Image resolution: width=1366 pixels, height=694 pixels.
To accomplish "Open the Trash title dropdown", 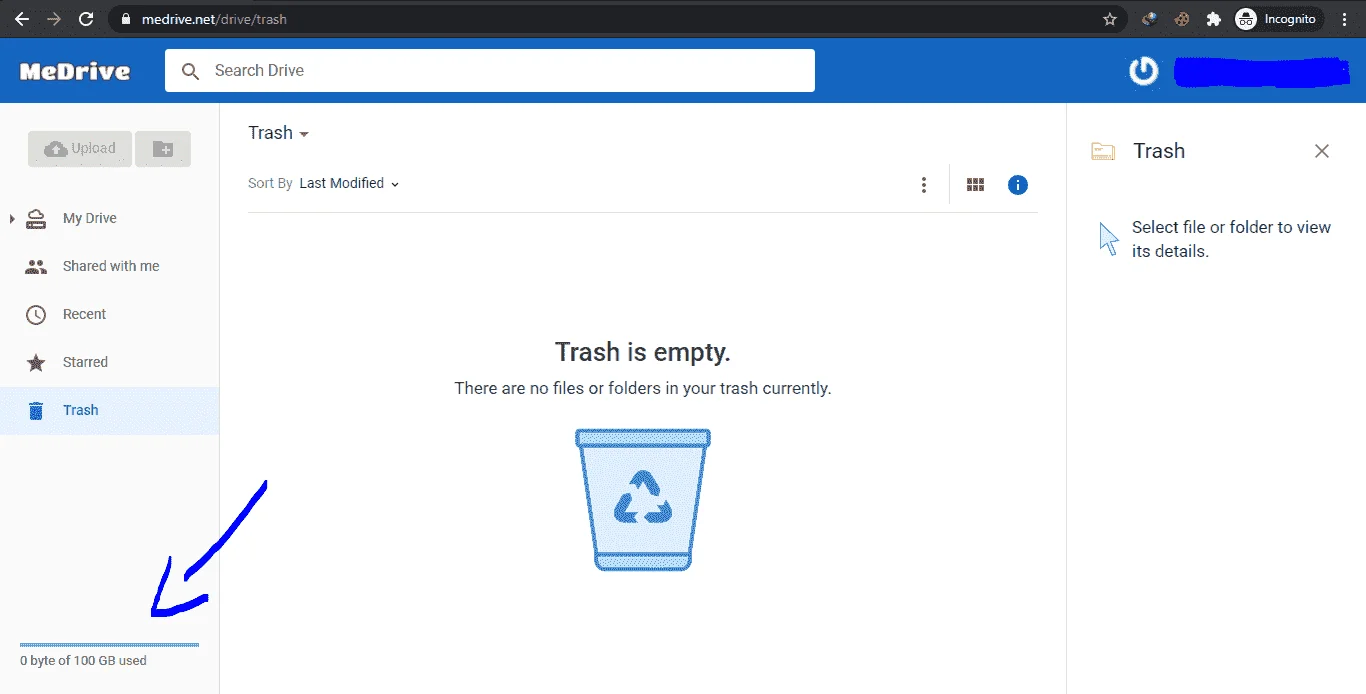I will coord(278,133).
